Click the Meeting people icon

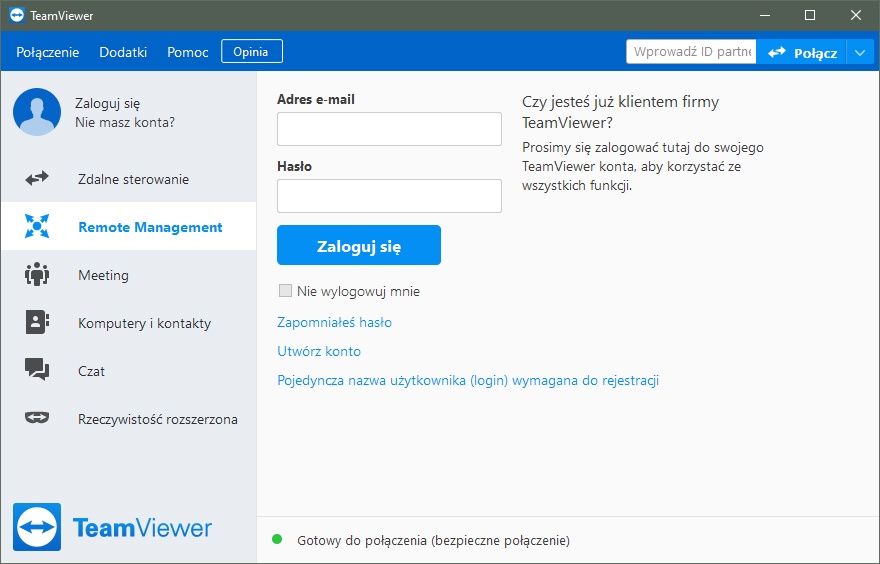(x=37, y=274)
